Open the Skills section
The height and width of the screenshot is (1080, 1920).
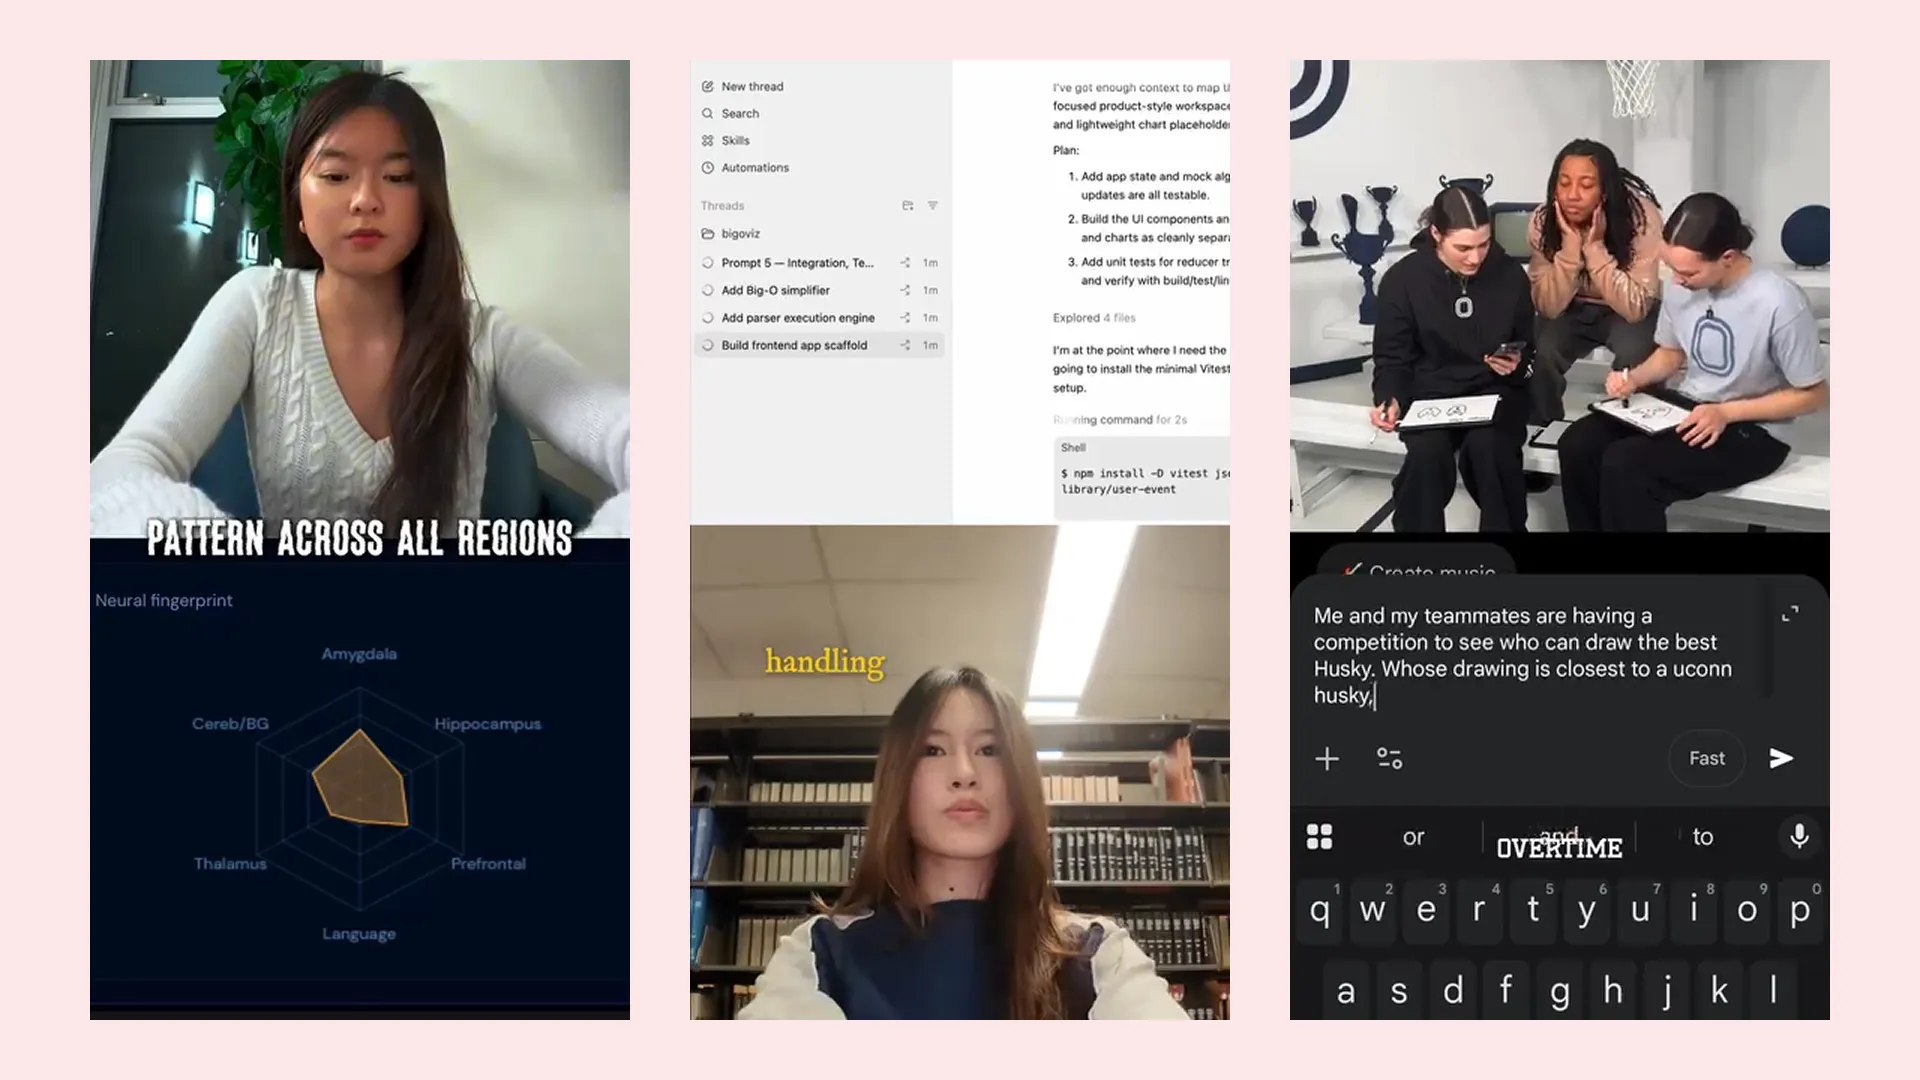coord(735,141)
